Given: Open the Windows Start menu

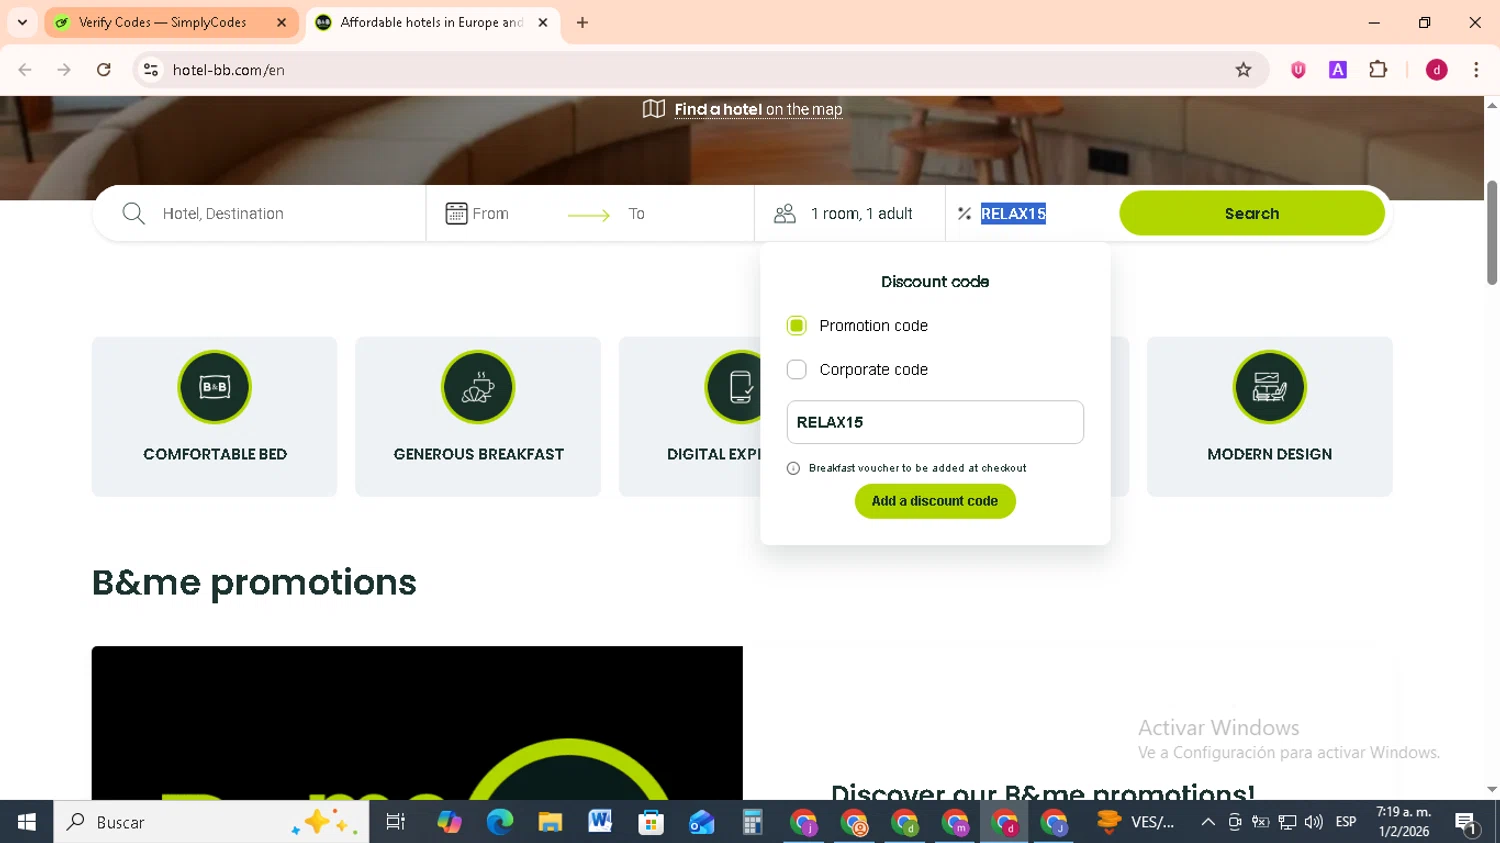Looking at the screenshot, I should 27,822.
